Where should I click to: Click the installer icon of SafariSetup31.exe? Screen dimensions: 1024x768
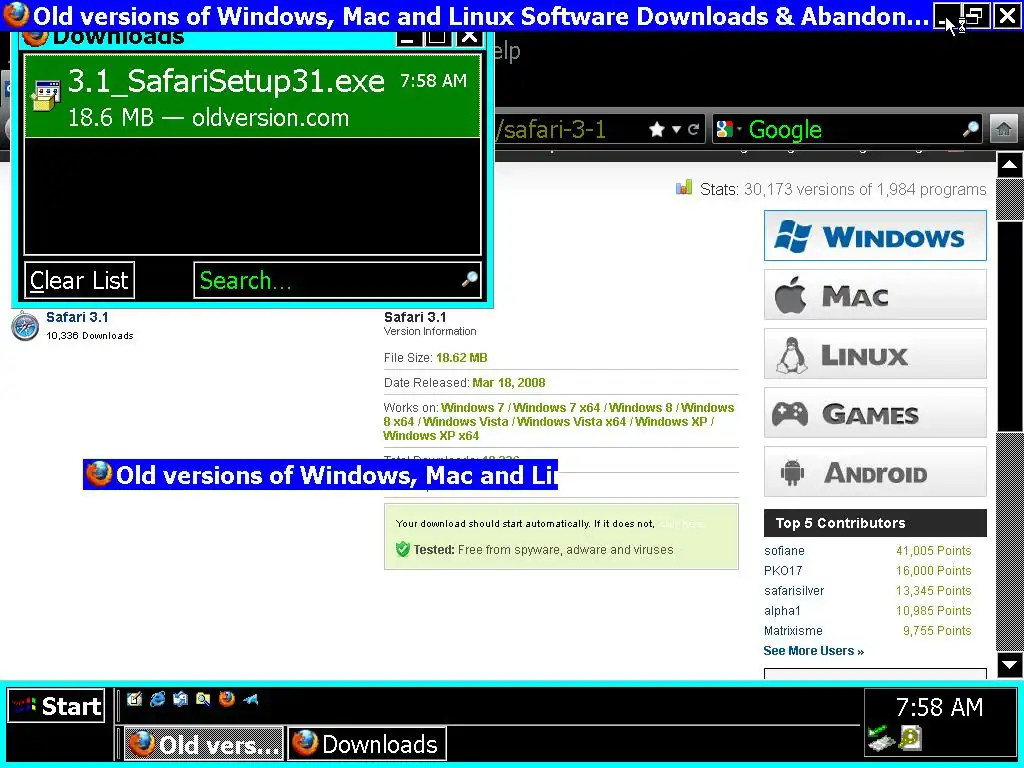point(46,97)
